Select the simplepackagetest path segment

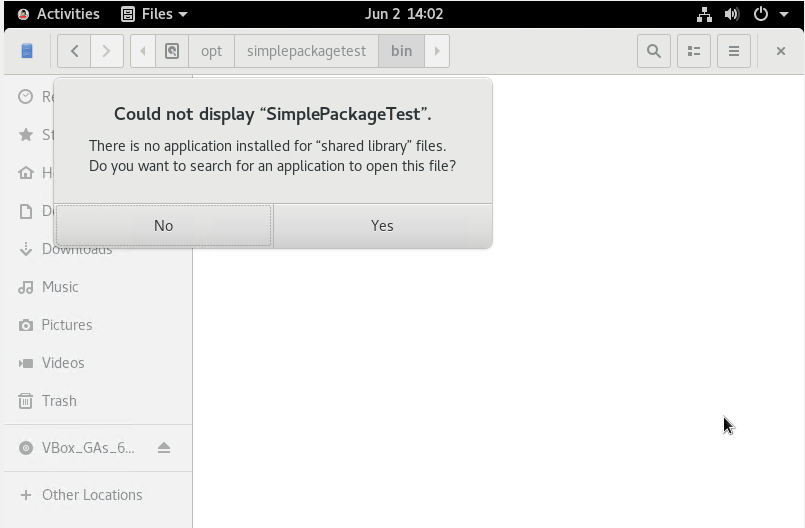tap(306, 51)
